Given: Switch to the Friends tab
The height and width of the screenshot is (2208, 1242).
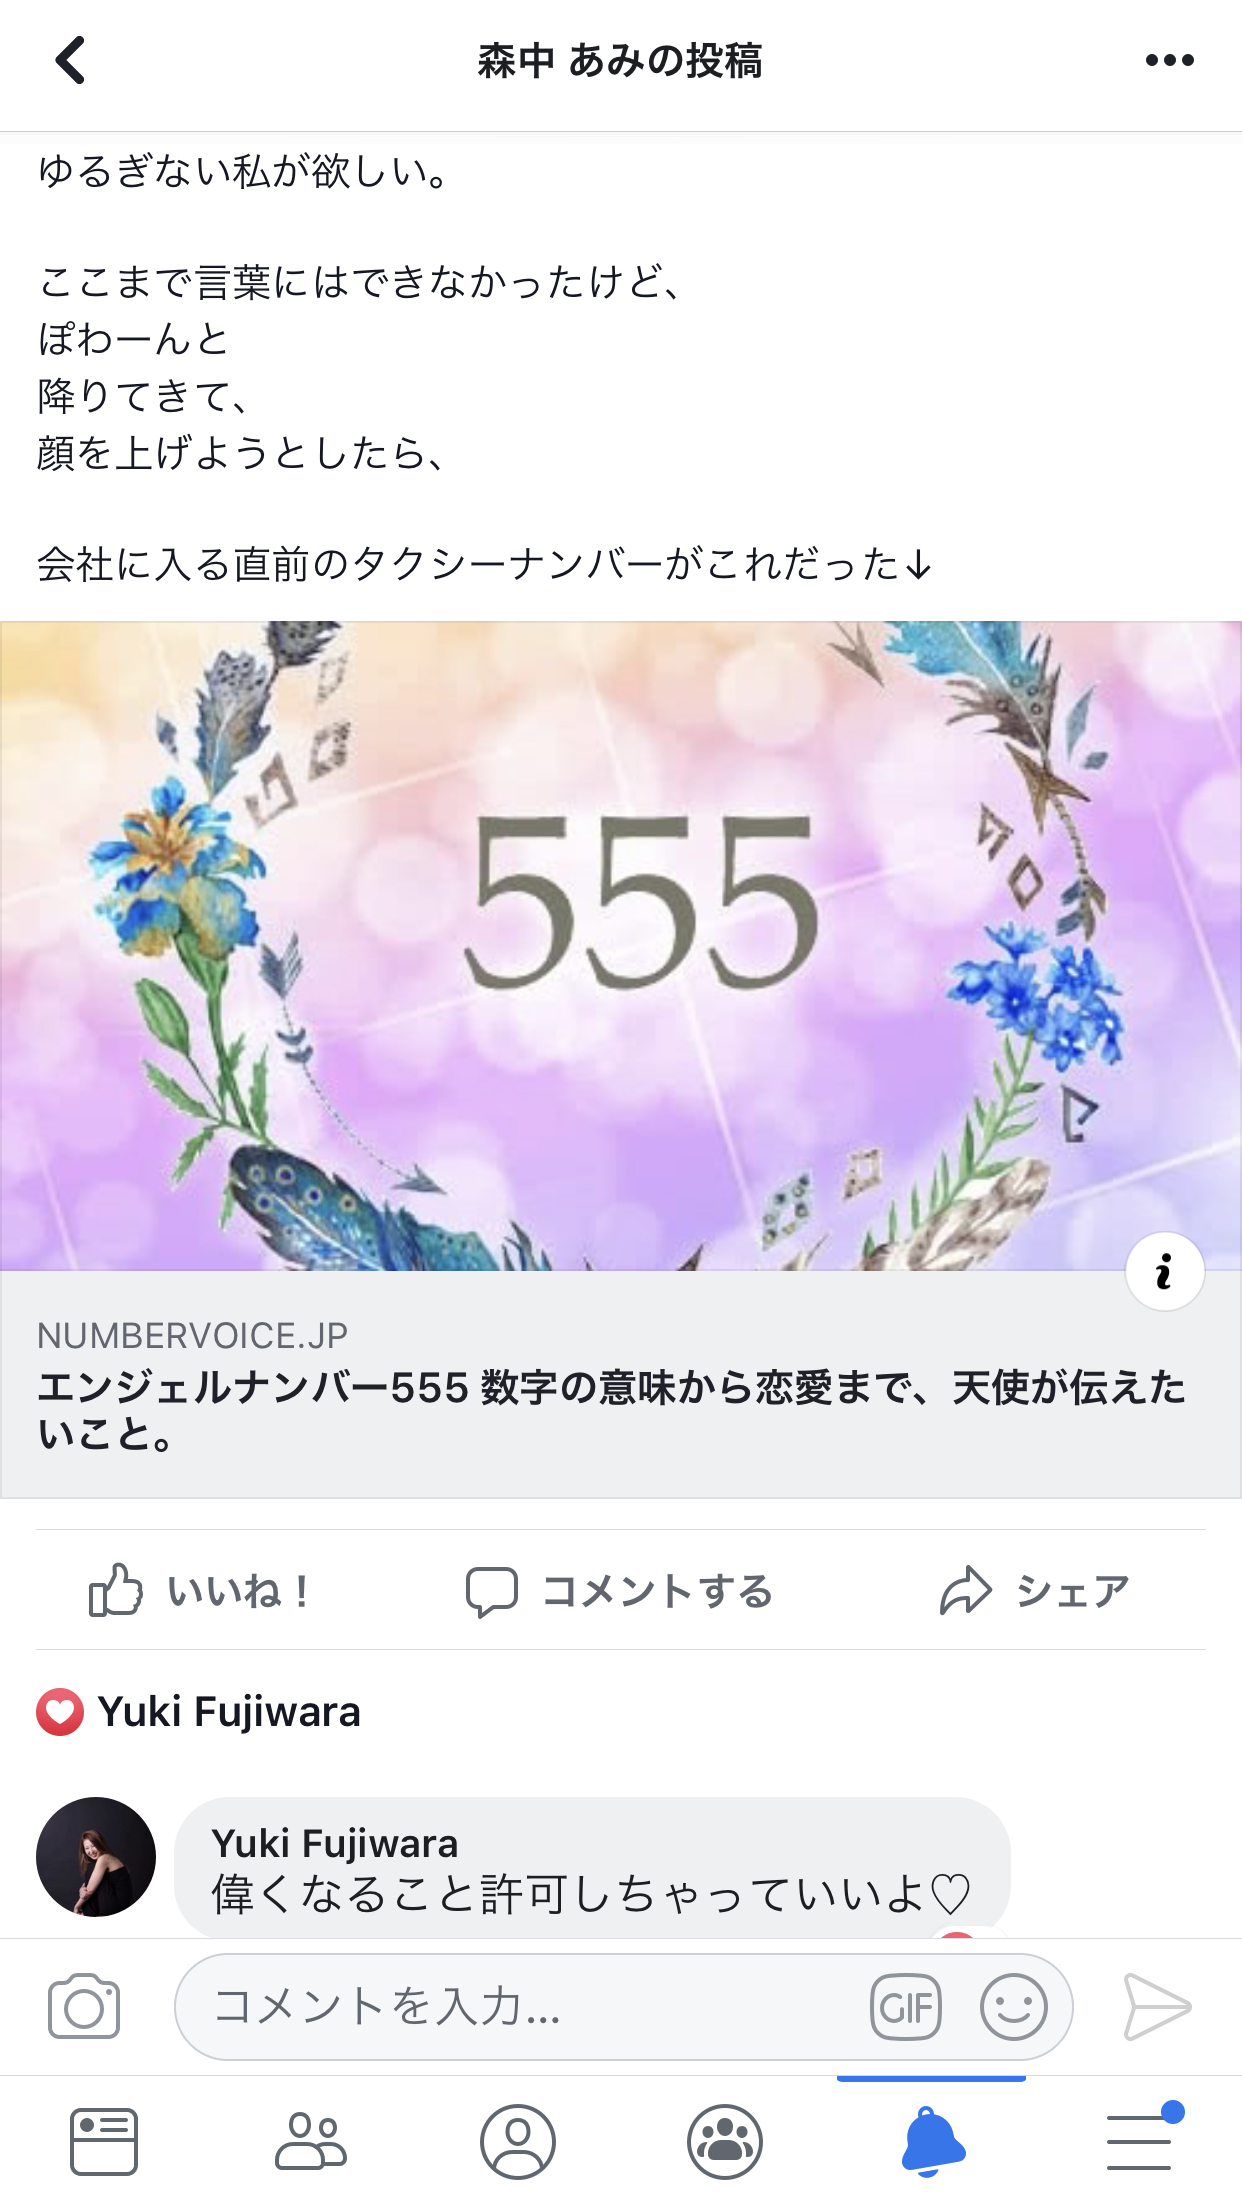Looking at the screenshot, I should pyautogui.click(x=311, y=2142).
